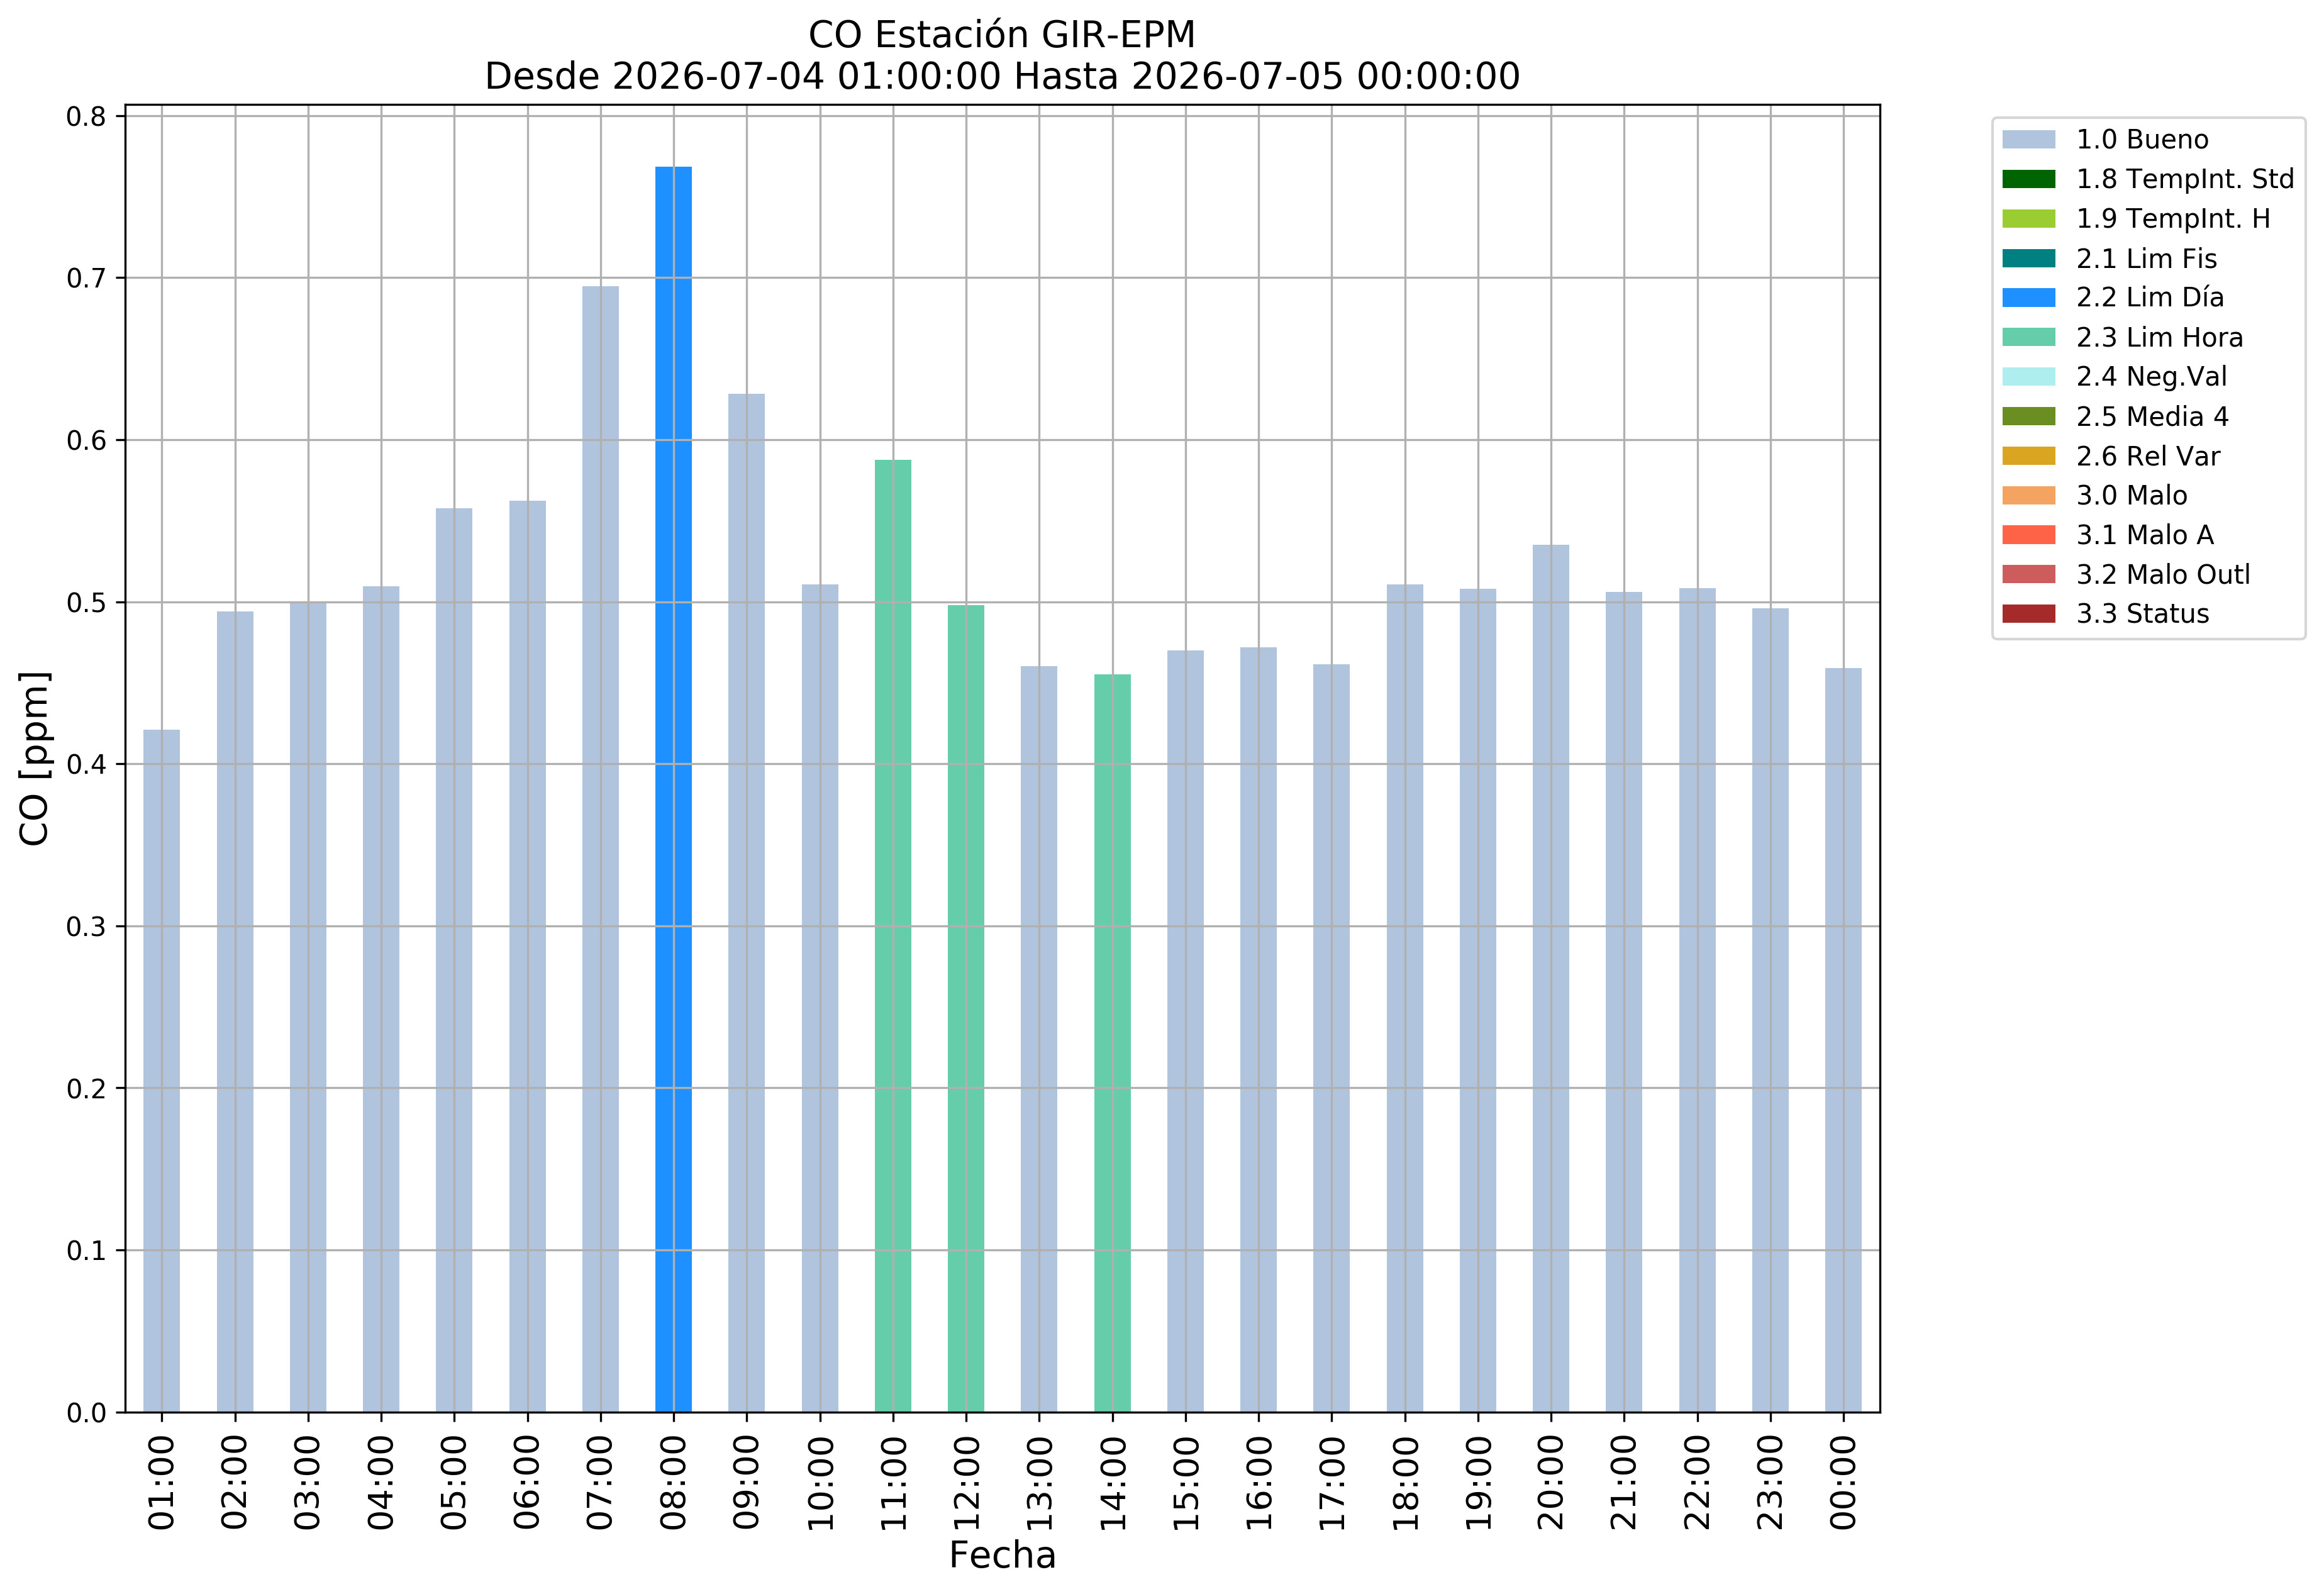Click the data bar at 19:00
2324x1594 pixels.
pos(1478,1000)
